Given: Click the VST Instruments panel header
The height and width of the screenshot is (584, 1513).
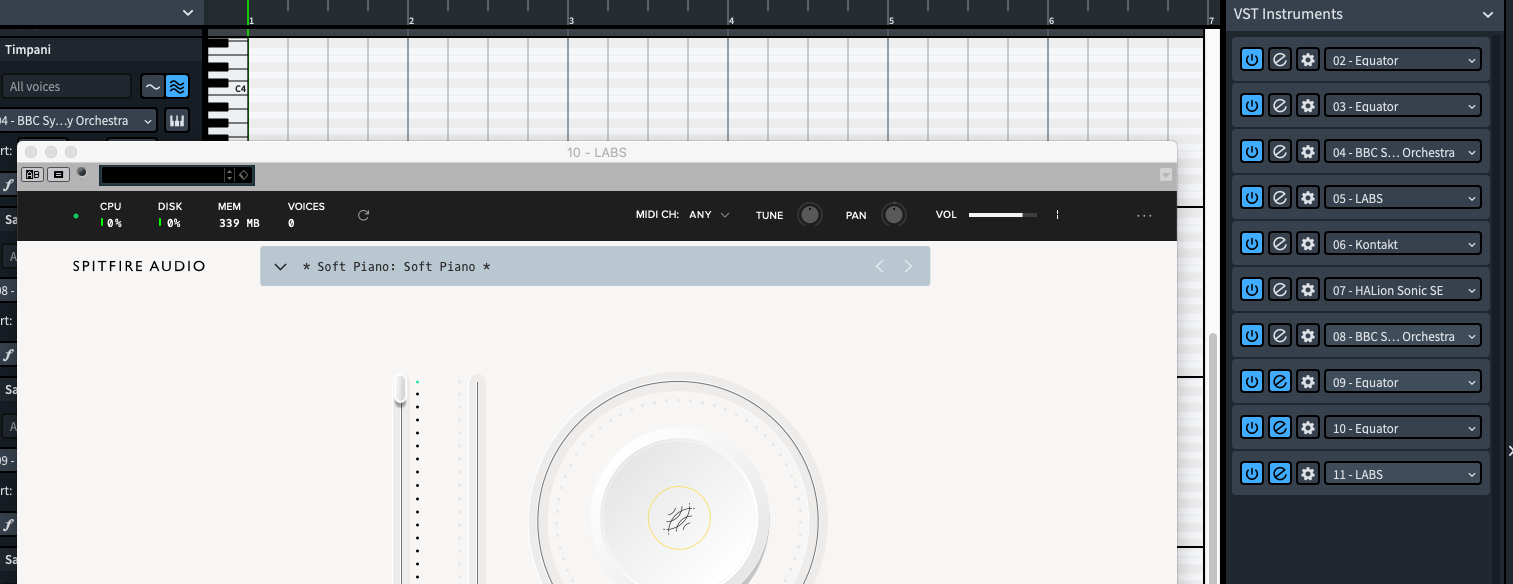Looking at the screenshot, I should coord(1364,14).
